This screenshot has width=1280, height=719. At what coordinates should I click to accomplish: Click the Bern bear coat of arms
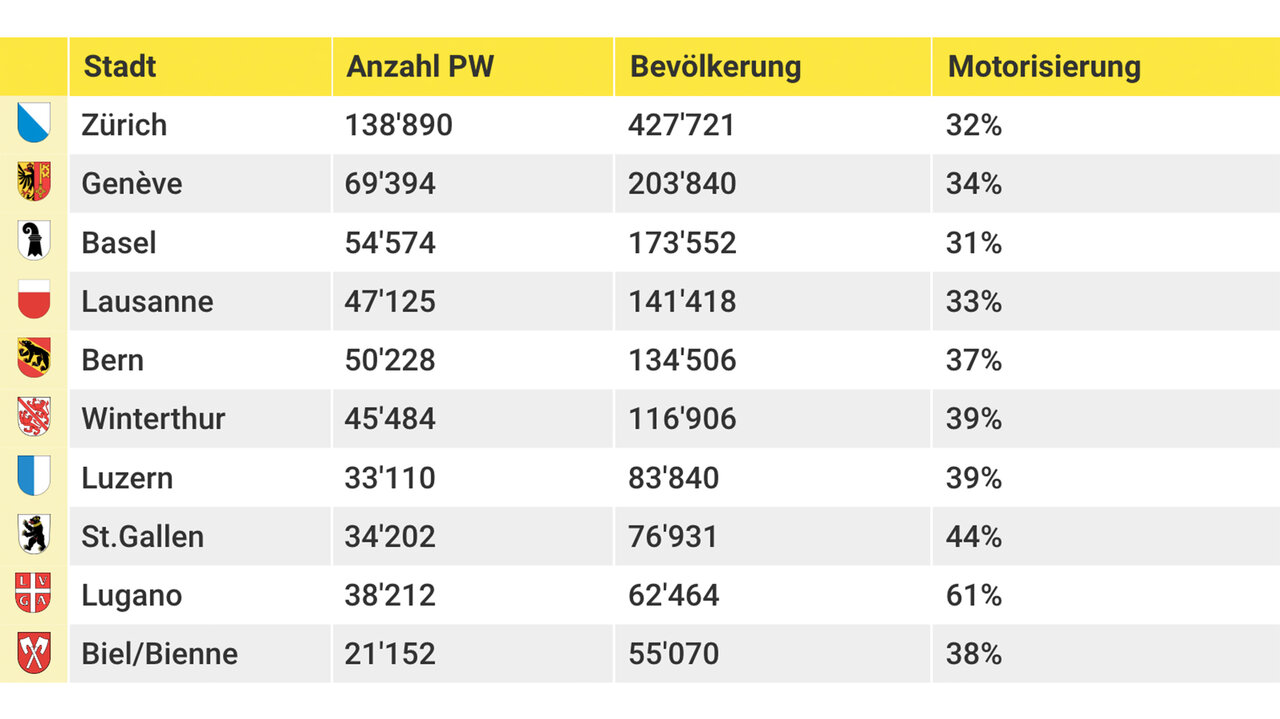coord(33,358)
